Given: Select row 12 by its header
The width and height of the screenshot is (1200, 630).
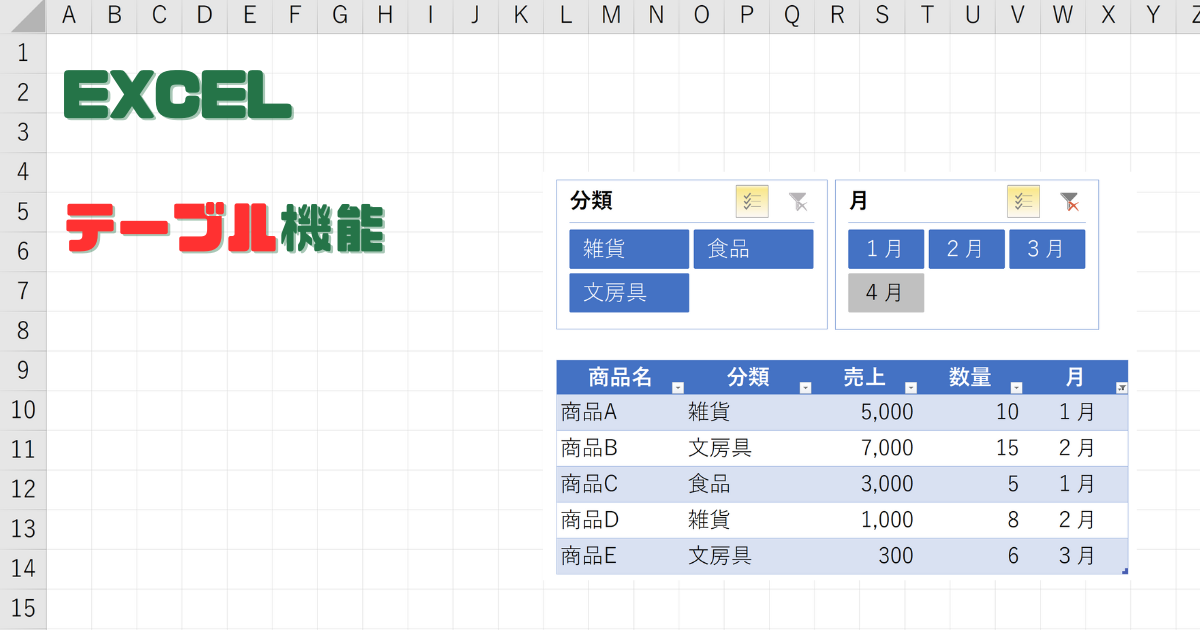Looking at the screenshot, I should pyautogui.click(x=23, y=489).
